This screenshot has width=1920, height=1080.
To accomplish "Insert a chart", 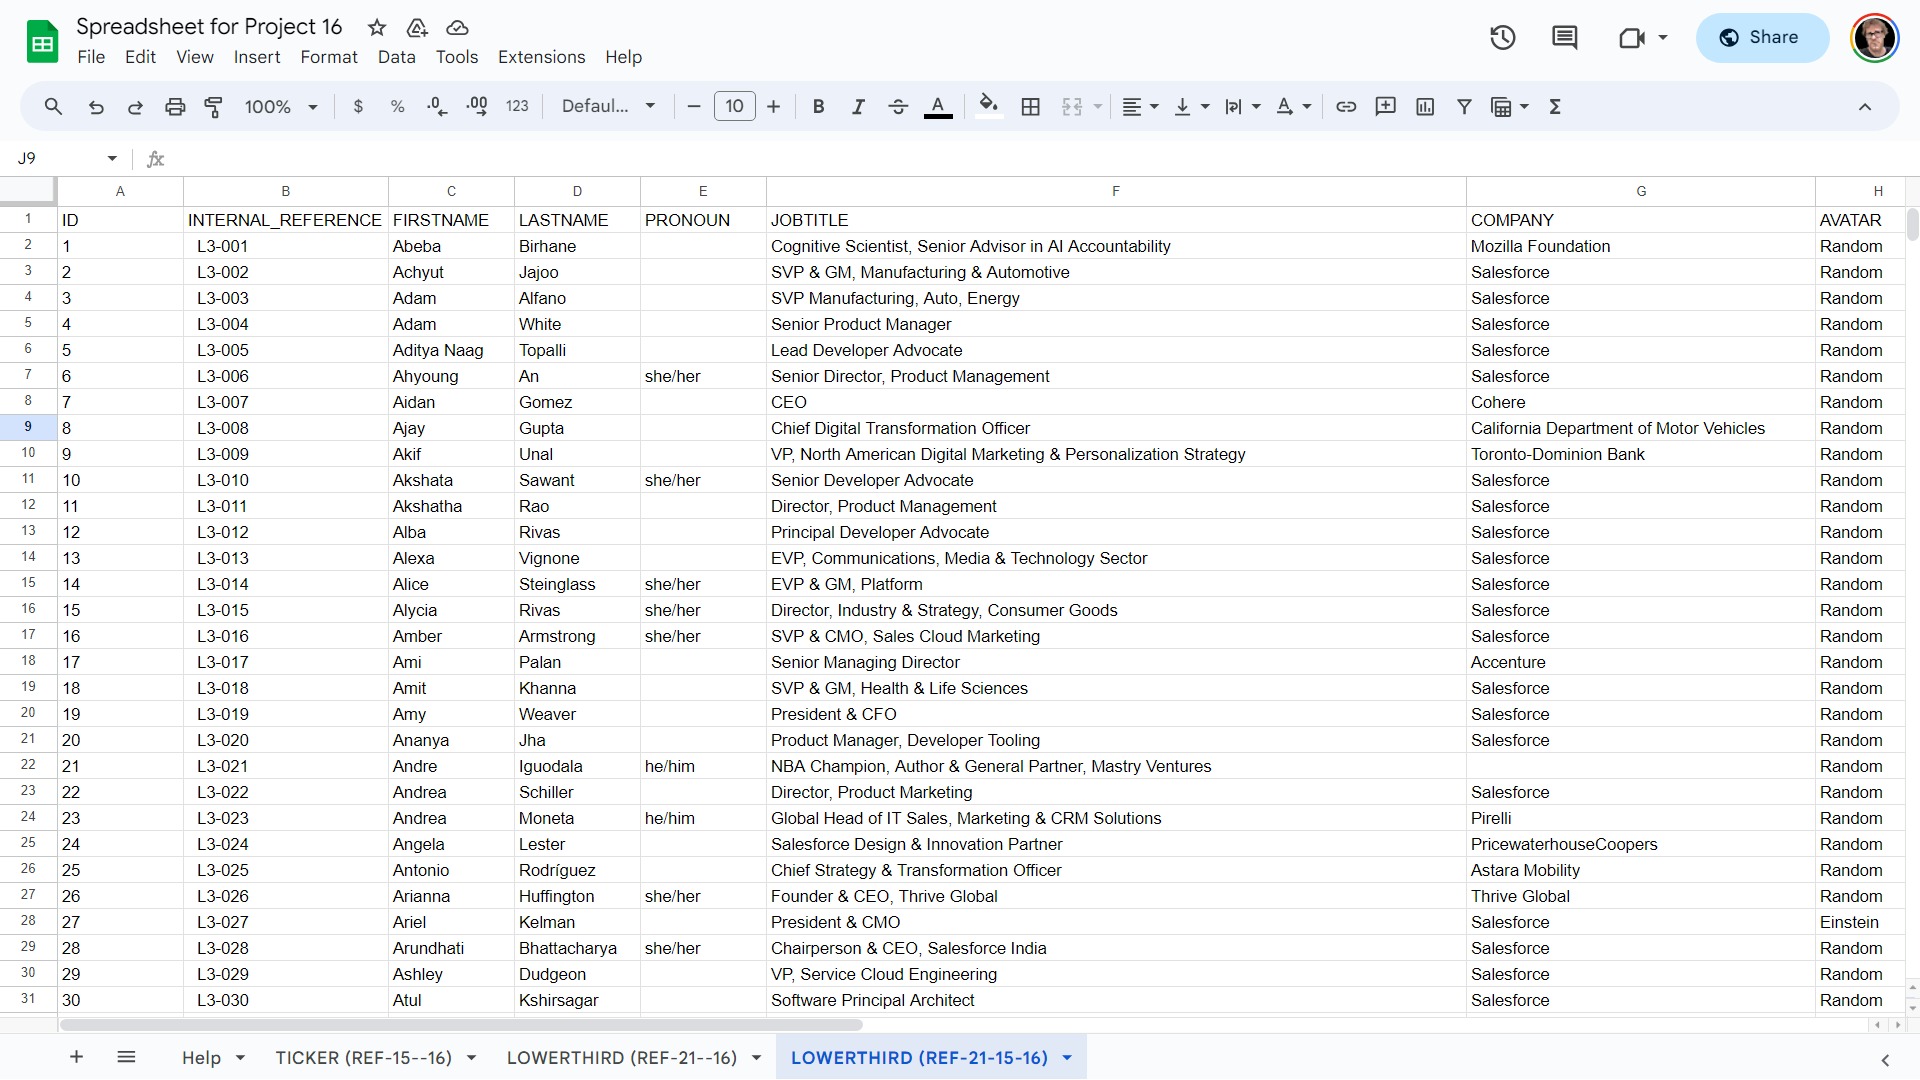I will click(x=1425, y=107).
